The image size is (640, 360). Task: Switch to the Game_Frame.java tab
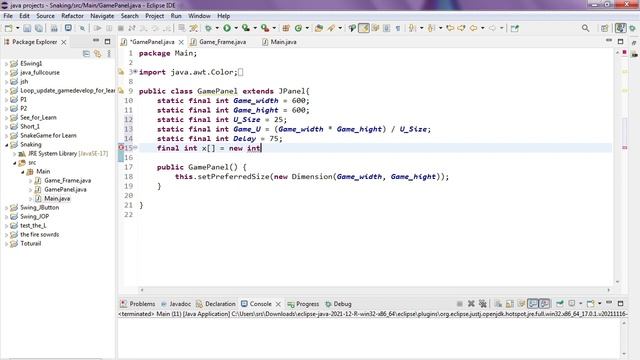tap(219, 42)
